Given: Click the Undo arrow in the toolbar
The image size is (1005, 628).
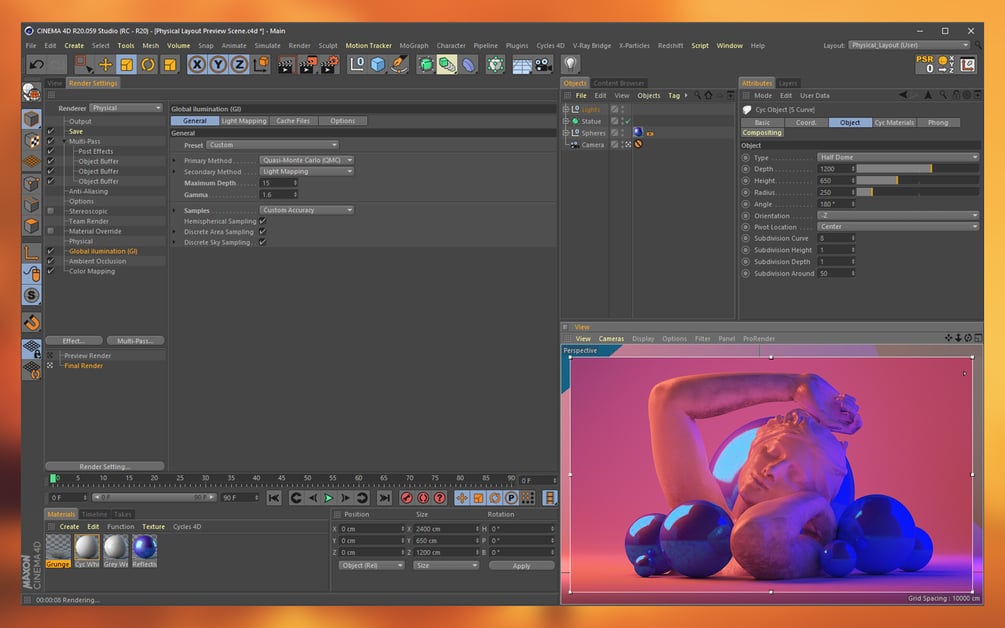Looking at the screenshot, I should pos(37,64).
